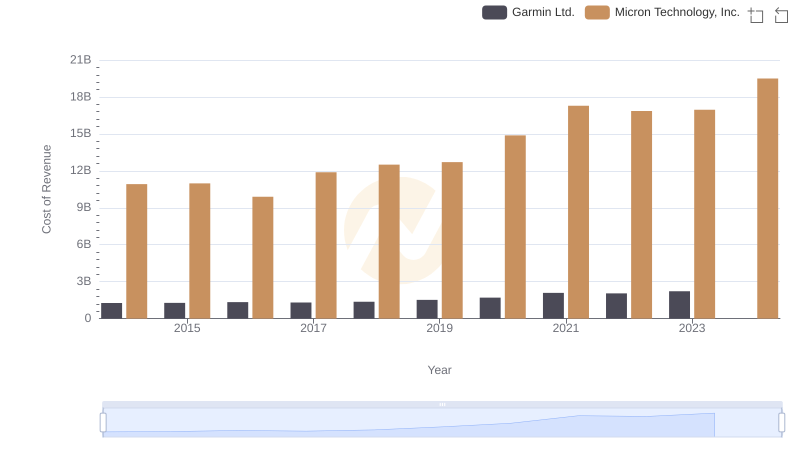Click the Micron bar for 2022
This screenshot has width=800, height=461.
tap(641, 215)
